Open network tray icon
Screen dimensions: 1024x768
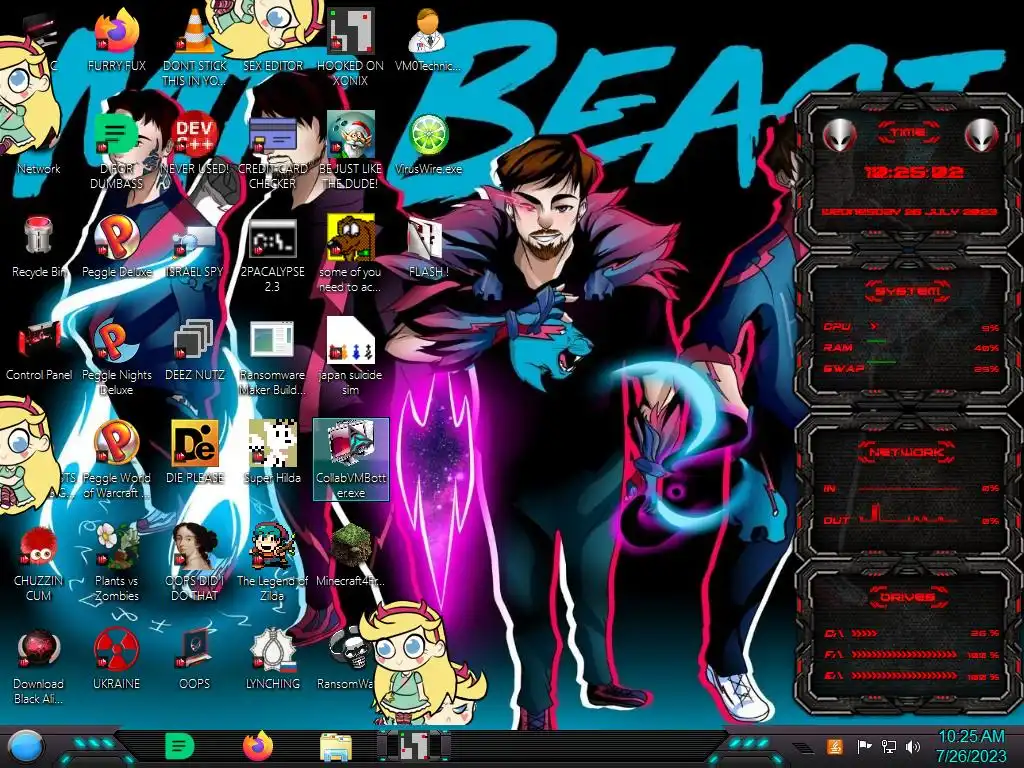[x=889, y=746]
